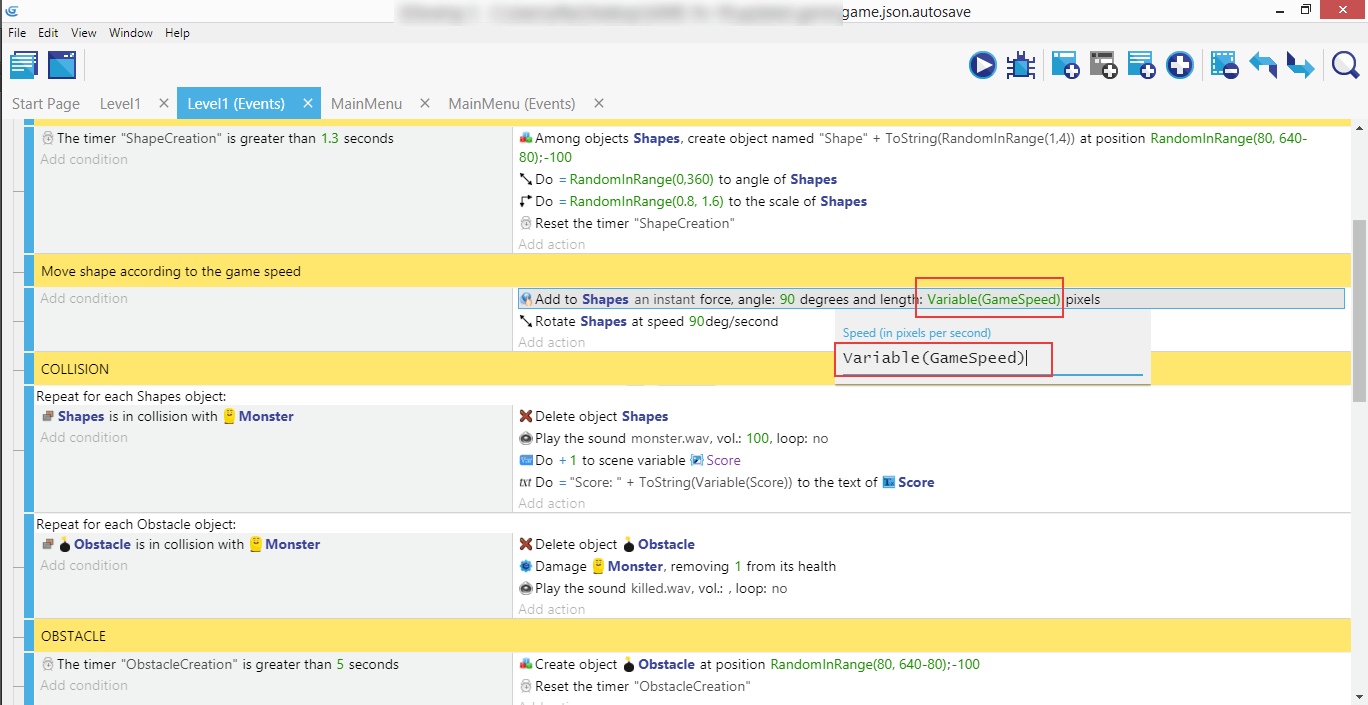Switch to the MainMenu (Events) tab
The height and width of the screenshot is (705, 1368).
pos(511,104)
